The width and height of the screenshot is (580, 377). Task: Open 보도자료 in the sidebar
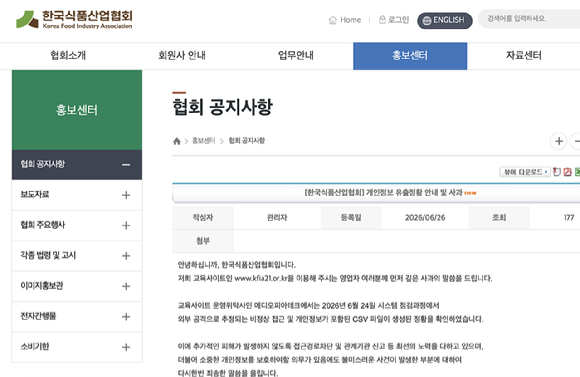click(x=35, y=195)
